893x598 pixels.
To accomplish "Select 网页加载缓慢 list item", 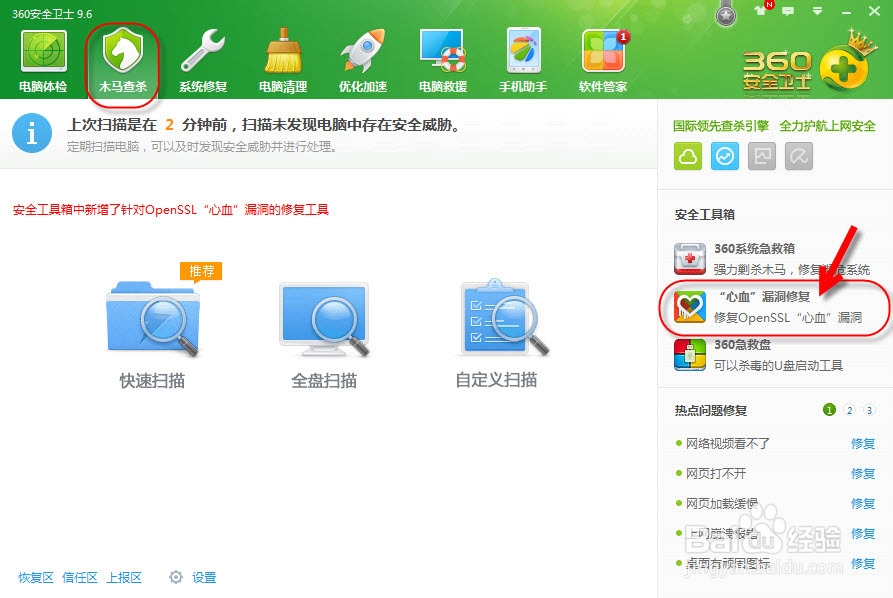I will click(x=722, y=503).
